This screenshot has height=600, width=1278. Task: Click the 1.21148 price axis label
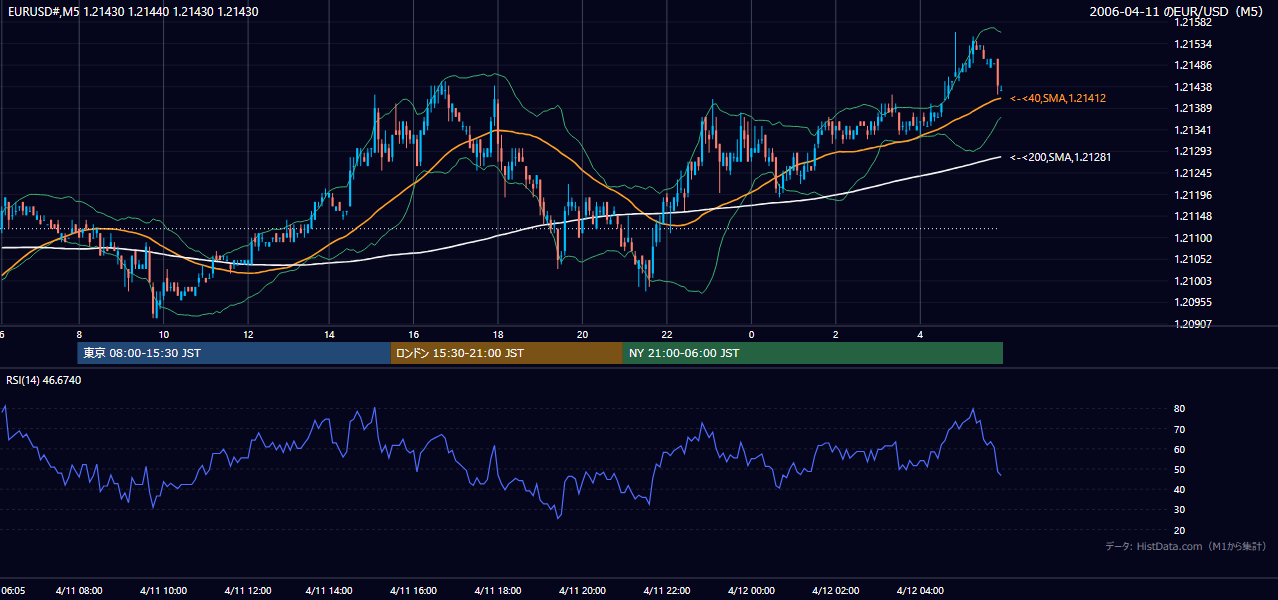(1193, 216)
